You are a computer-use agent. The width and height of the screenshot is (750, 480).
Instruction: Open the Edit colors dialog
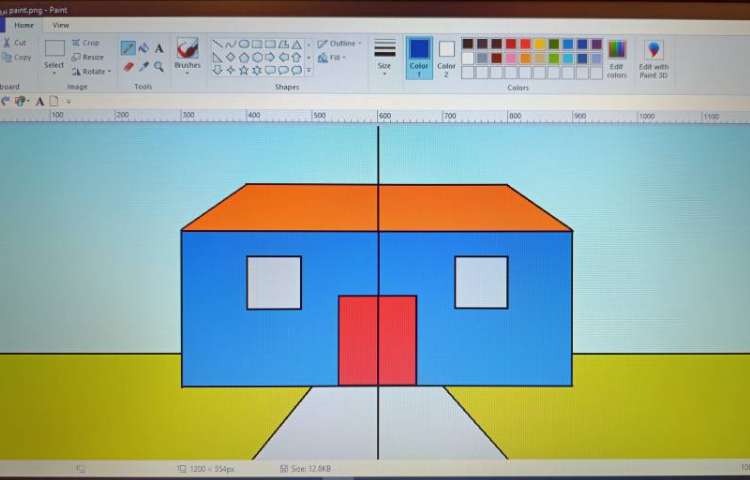(x=617, y=58)
